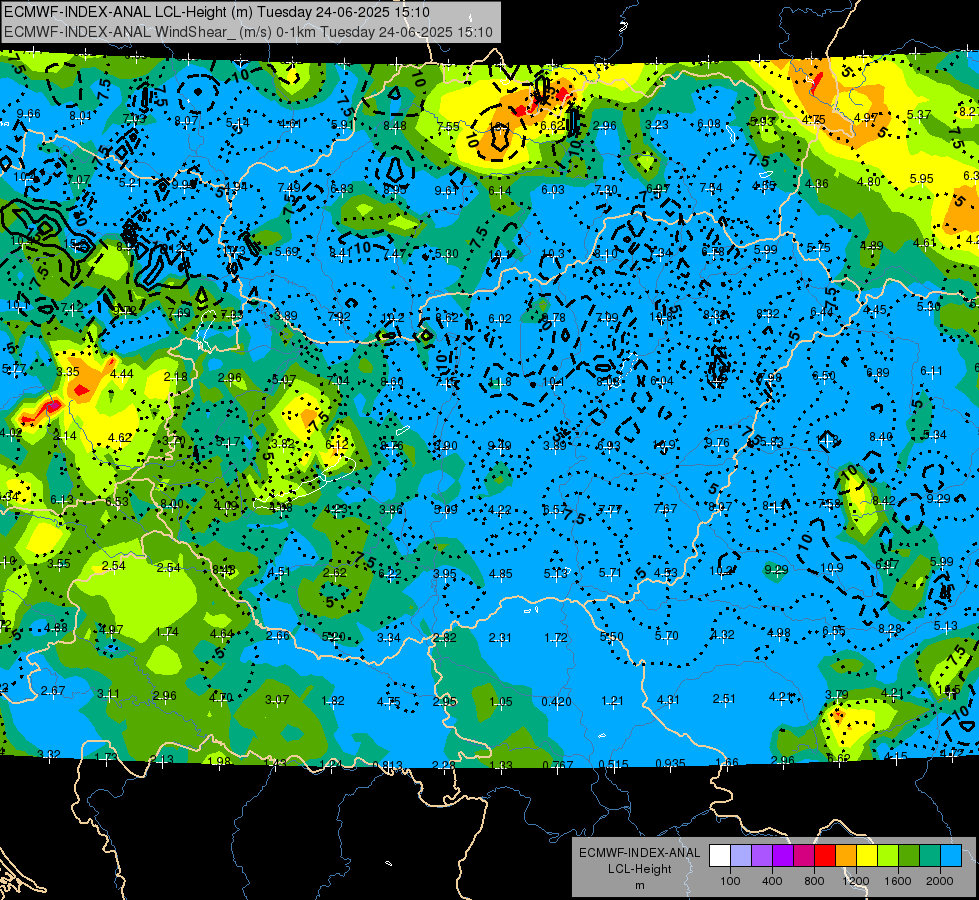This screenshot has height=900, width=979.
Task: Click the legend tick label '100'
Action: pyautogui.click(x=730, y=881)
